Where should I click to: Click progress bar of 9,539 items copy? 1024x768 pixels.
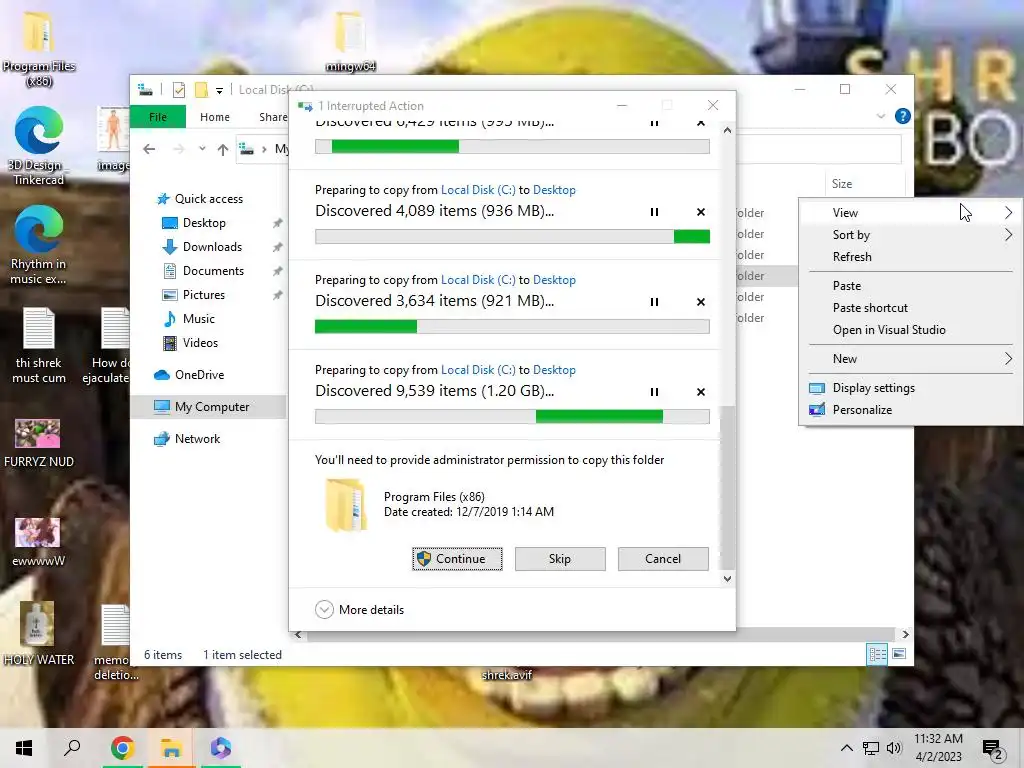click(512, 417)
